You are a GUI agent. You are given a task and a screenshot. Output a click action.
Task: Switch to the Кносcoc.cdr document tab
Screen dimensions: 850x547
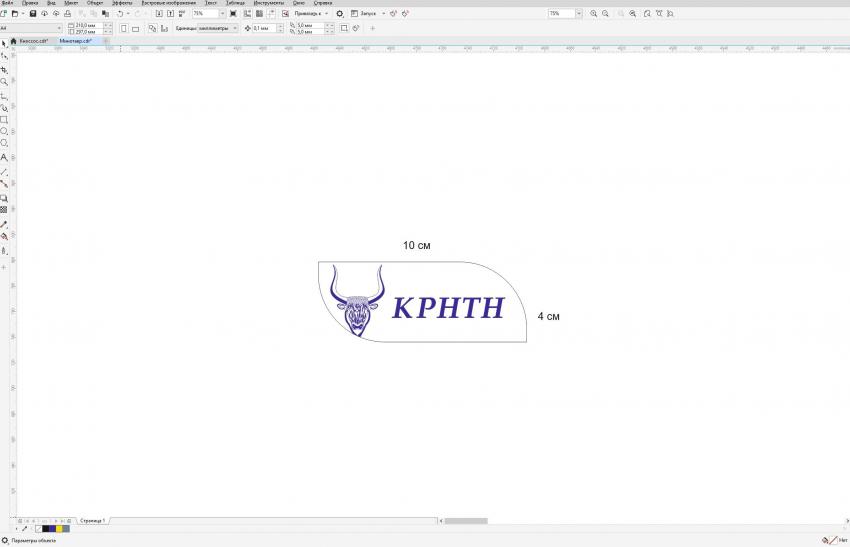pos(33,41)
